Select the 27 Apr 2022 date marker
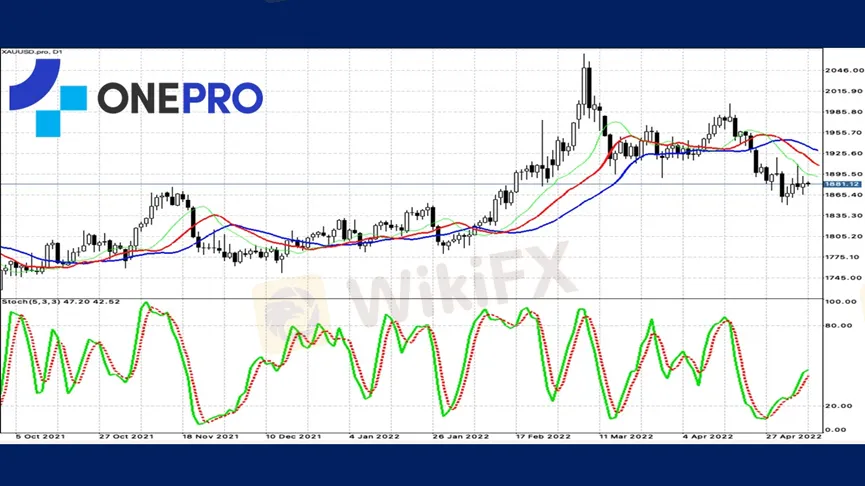The width and height of the screenshot is (865, 486). pos(795,437)
